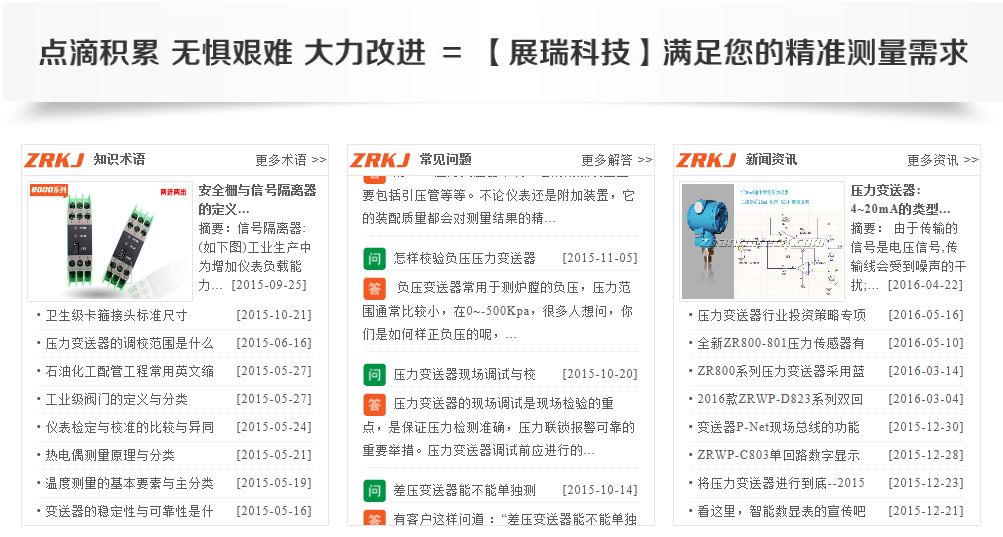Screen dimensions: 1003x537
Task: Open the 安全栅与信号隔离器 product thumbnail
Action: pos(109,240)
